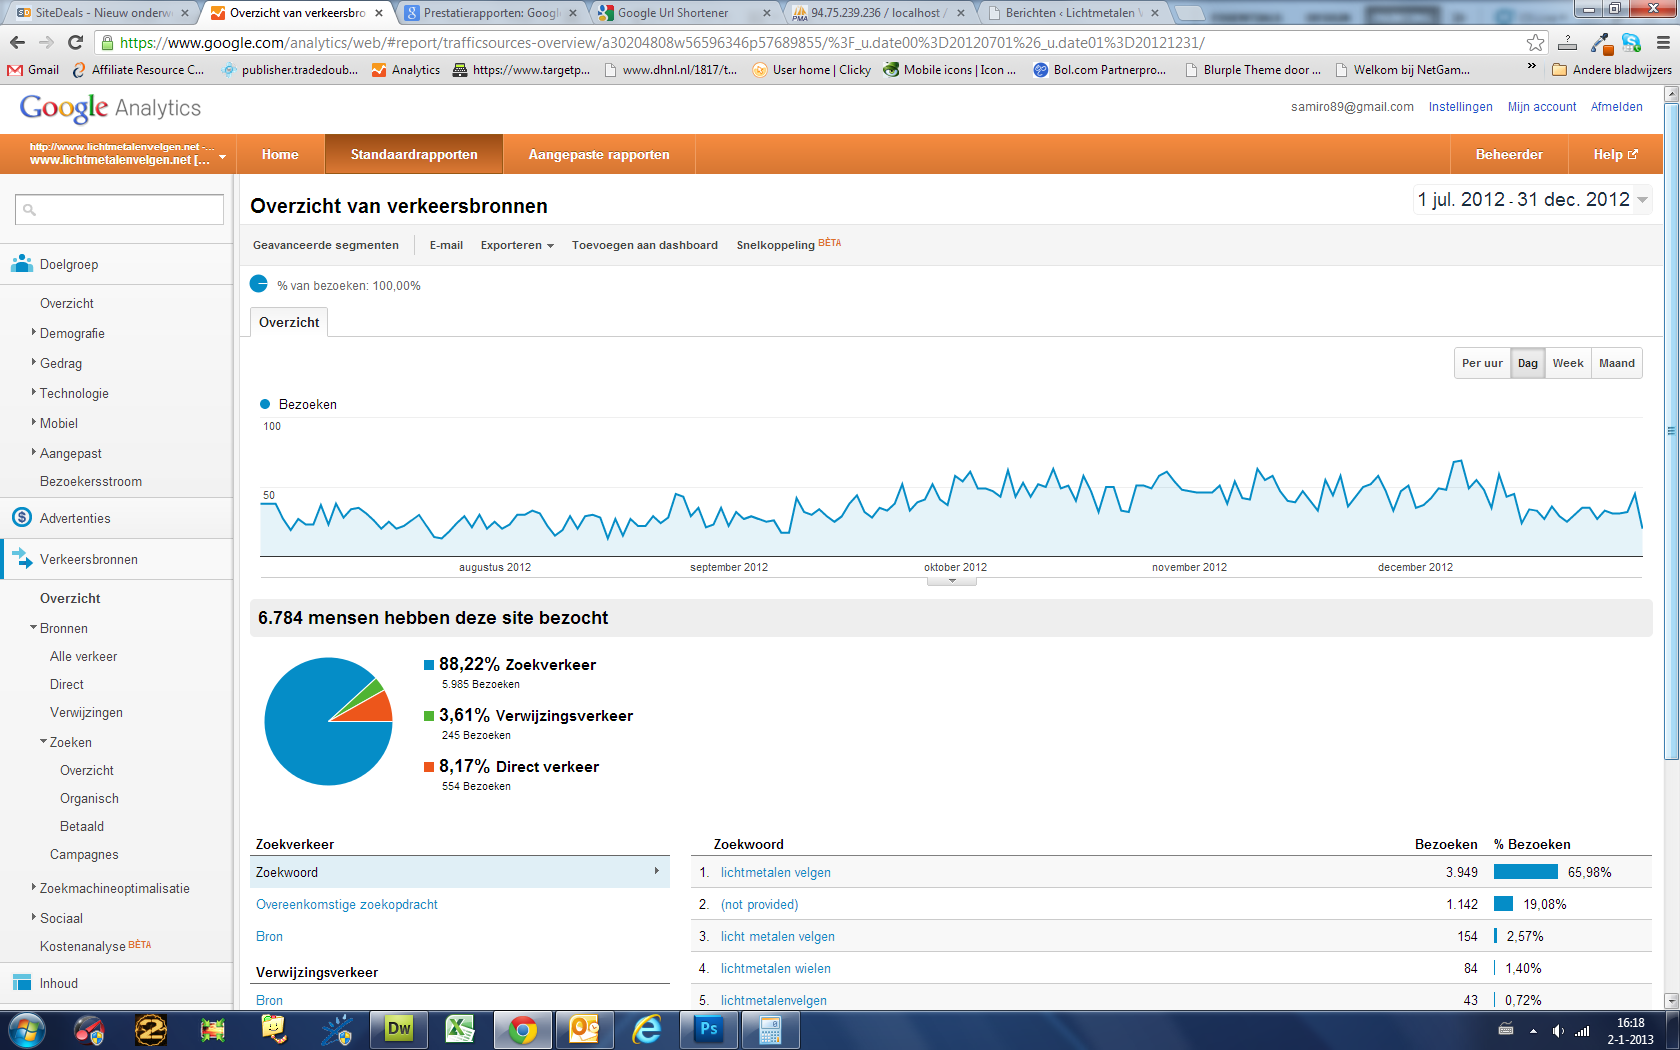The image size is (1680, 1050).
Task: Click the segment circle icon beside % van bezoeken
Action: point(259,284)
